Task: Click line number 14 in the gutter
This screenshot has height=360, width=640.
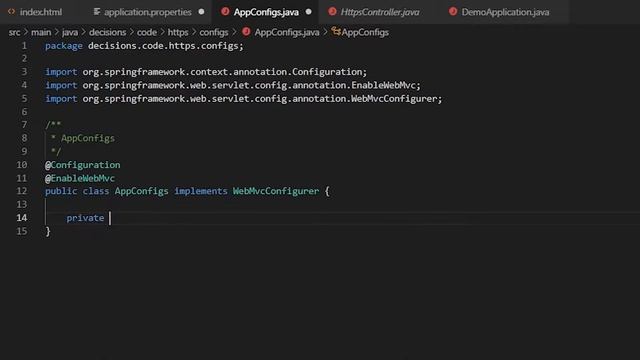Action: tap(22, 218)
